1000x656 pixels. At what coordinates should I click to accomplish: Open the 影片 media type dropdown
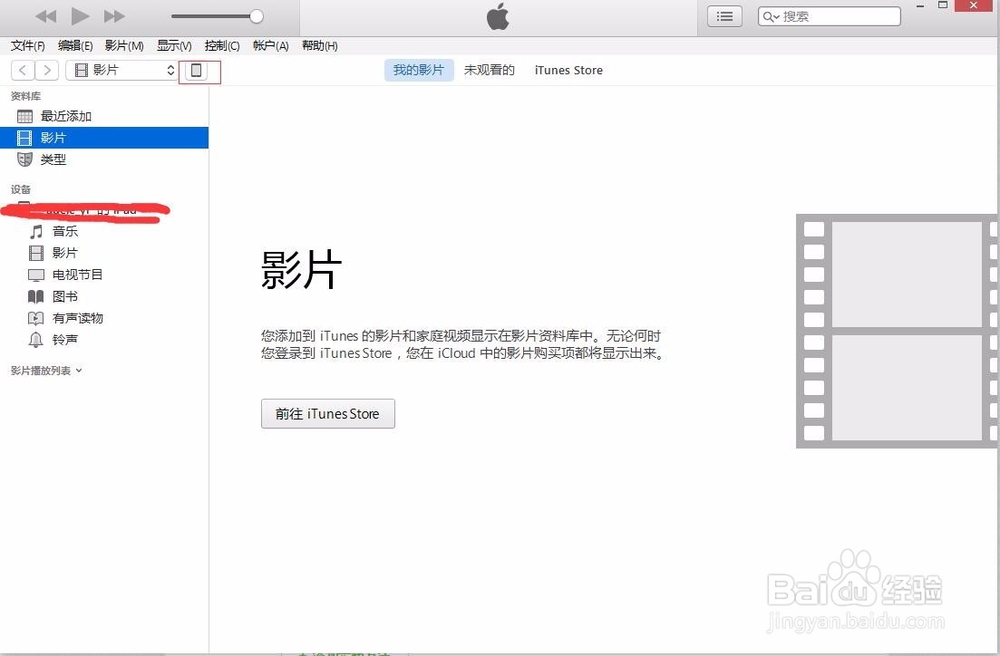[x=122, y=70]
